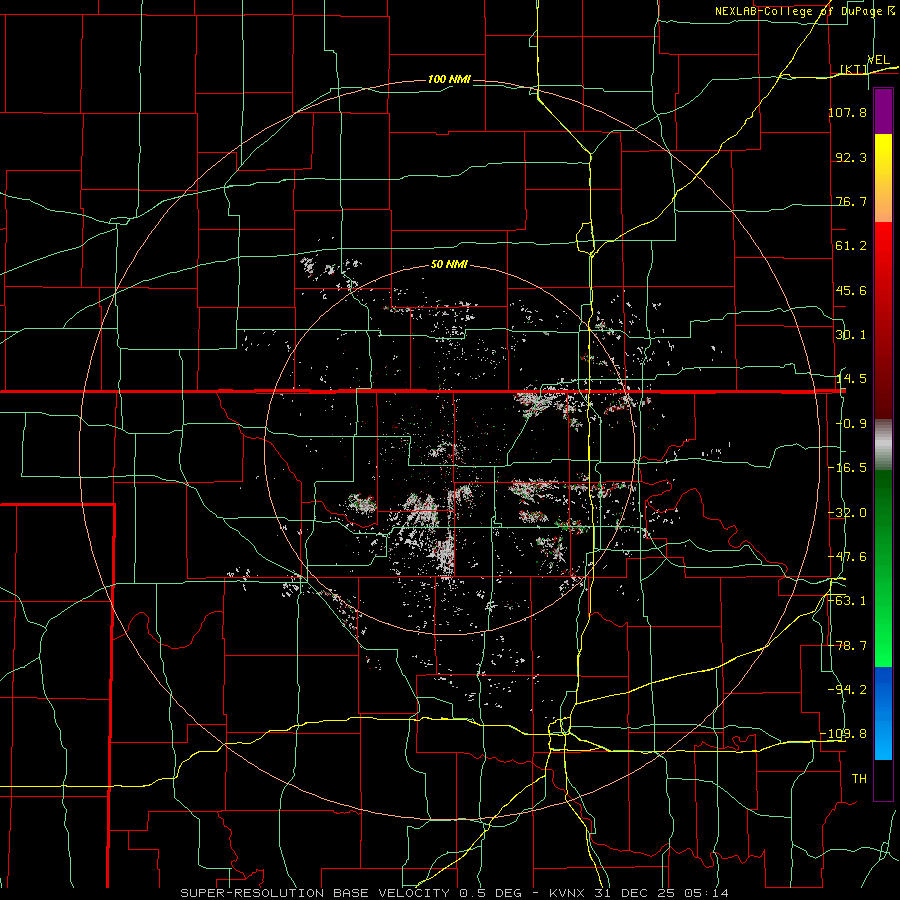Select the 14.5 value on the velocity scale

click(x=851, y=379)
